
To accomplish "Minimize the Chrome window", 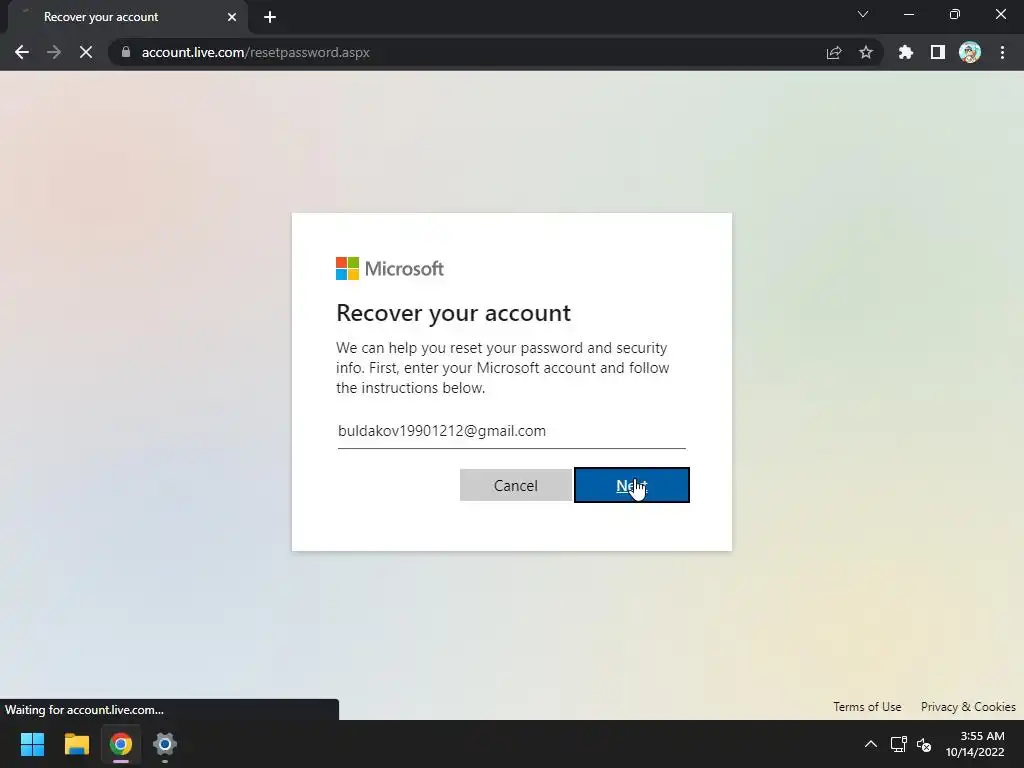I will 908,14.
